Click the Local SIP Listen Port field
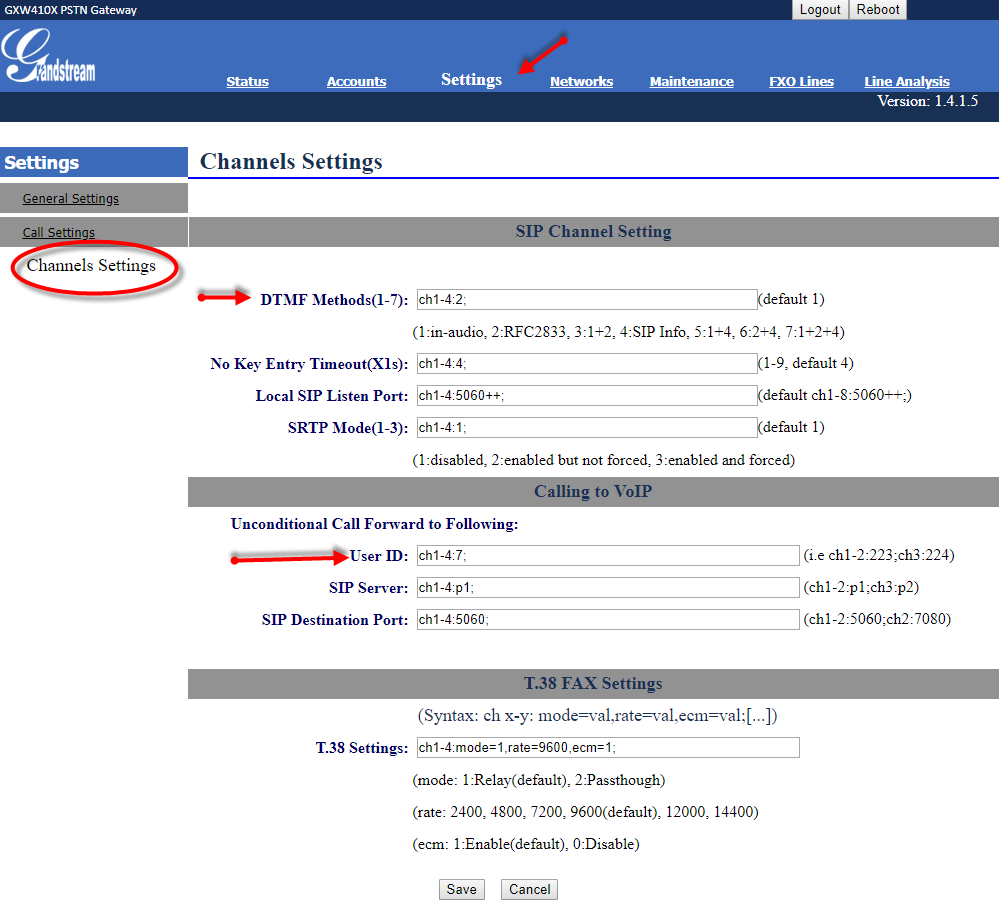1000x909 pixels. click(587, 395)
